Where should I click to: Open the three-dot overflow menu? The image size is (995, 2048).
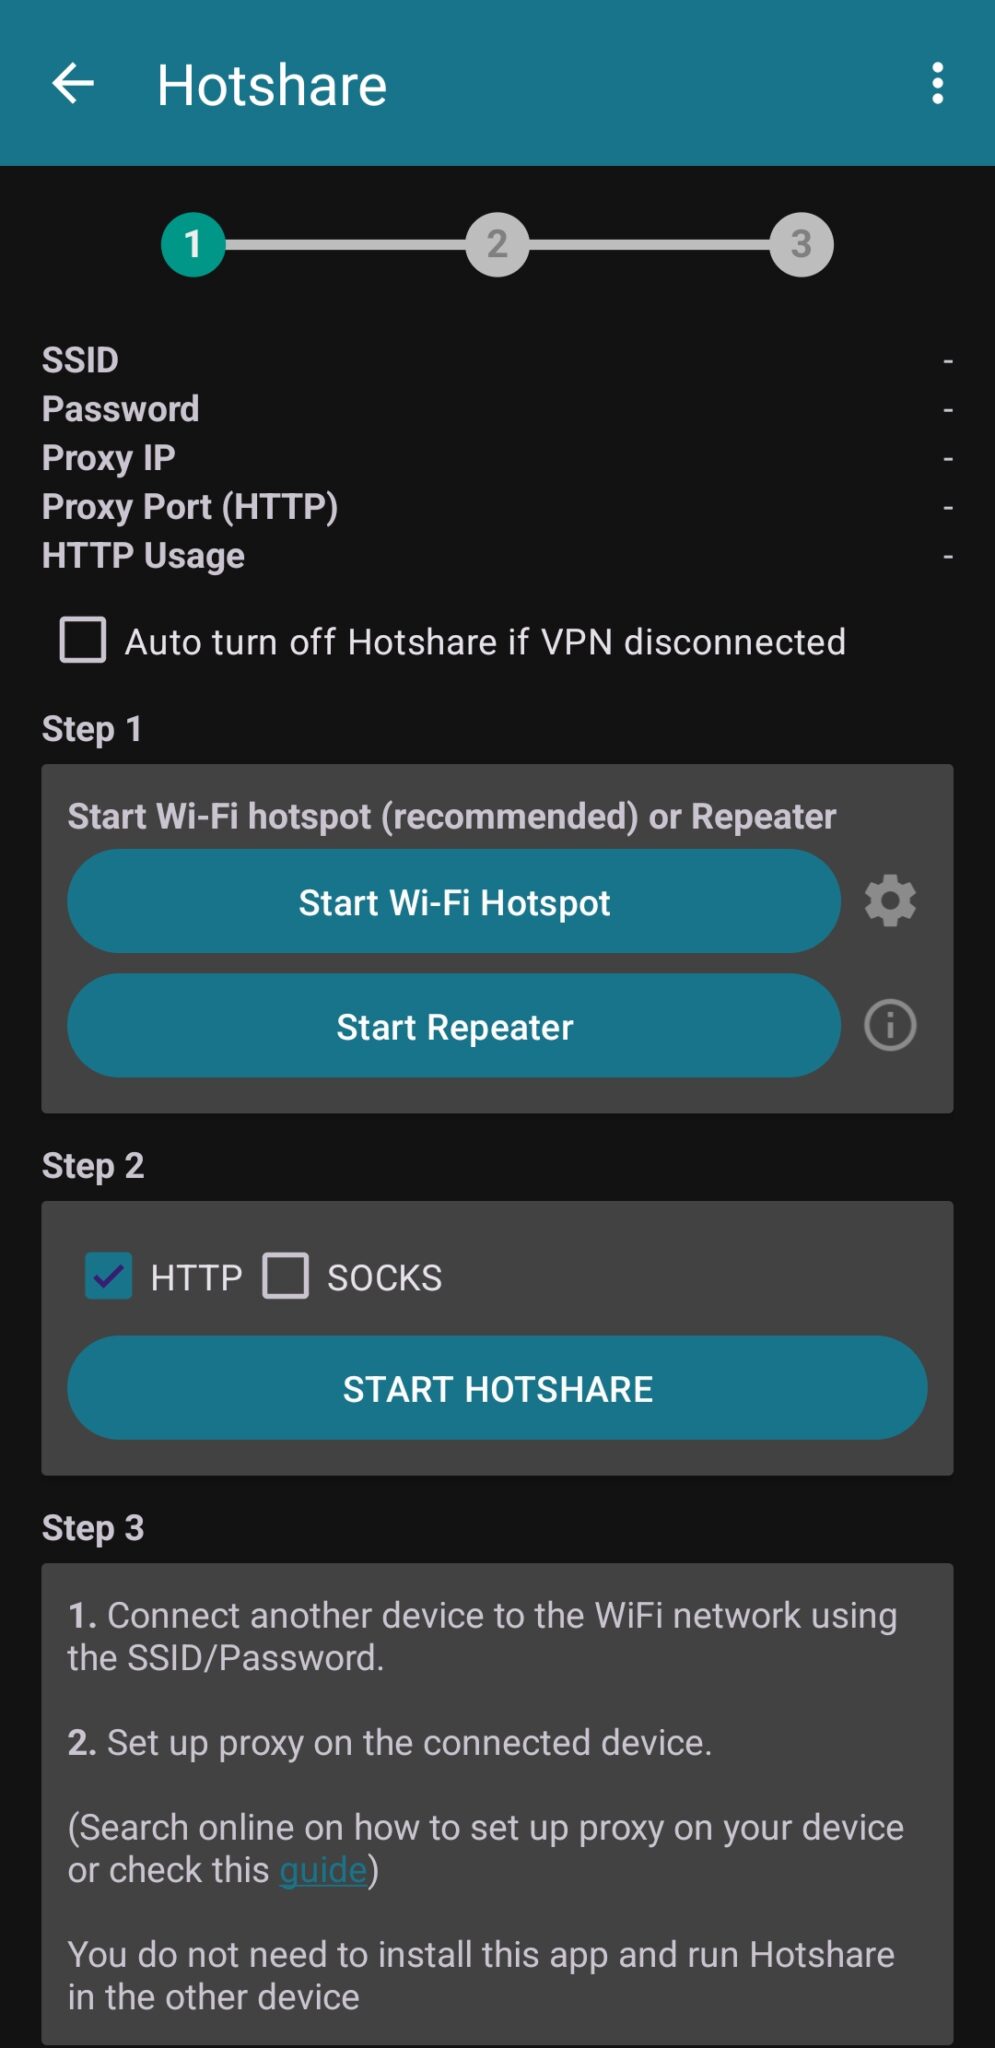tap(938, 85)
